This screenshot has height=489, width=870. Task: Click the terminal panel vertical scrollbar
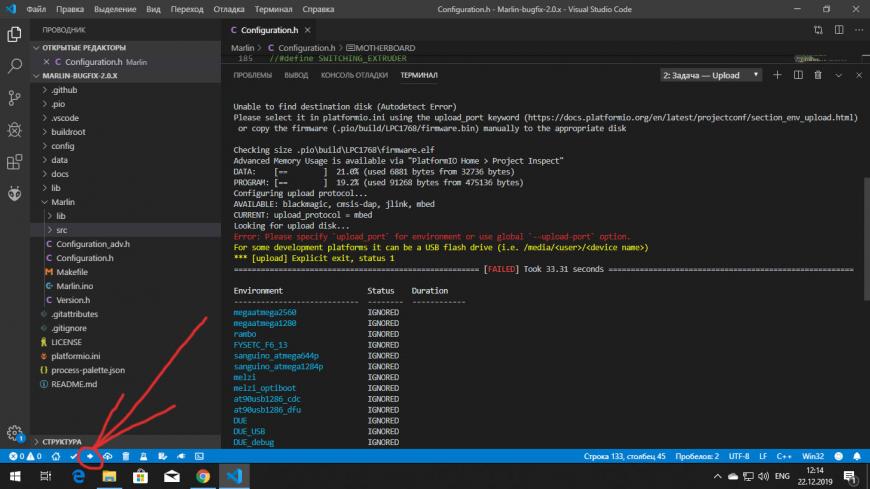coord(866,239)
